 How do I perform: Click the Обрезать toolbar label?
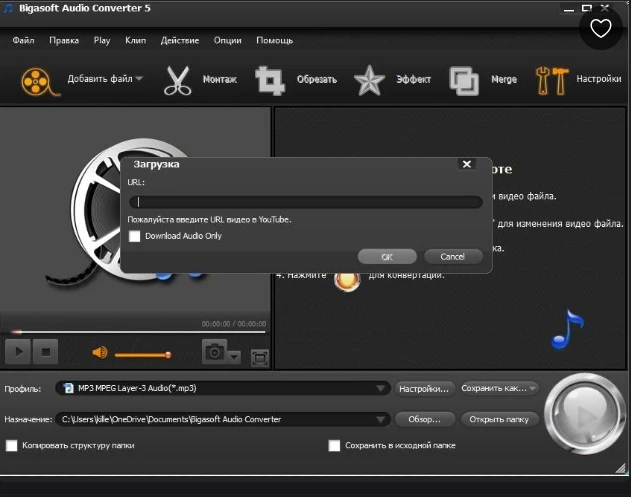pyautogui.click(x=317, y=79)
